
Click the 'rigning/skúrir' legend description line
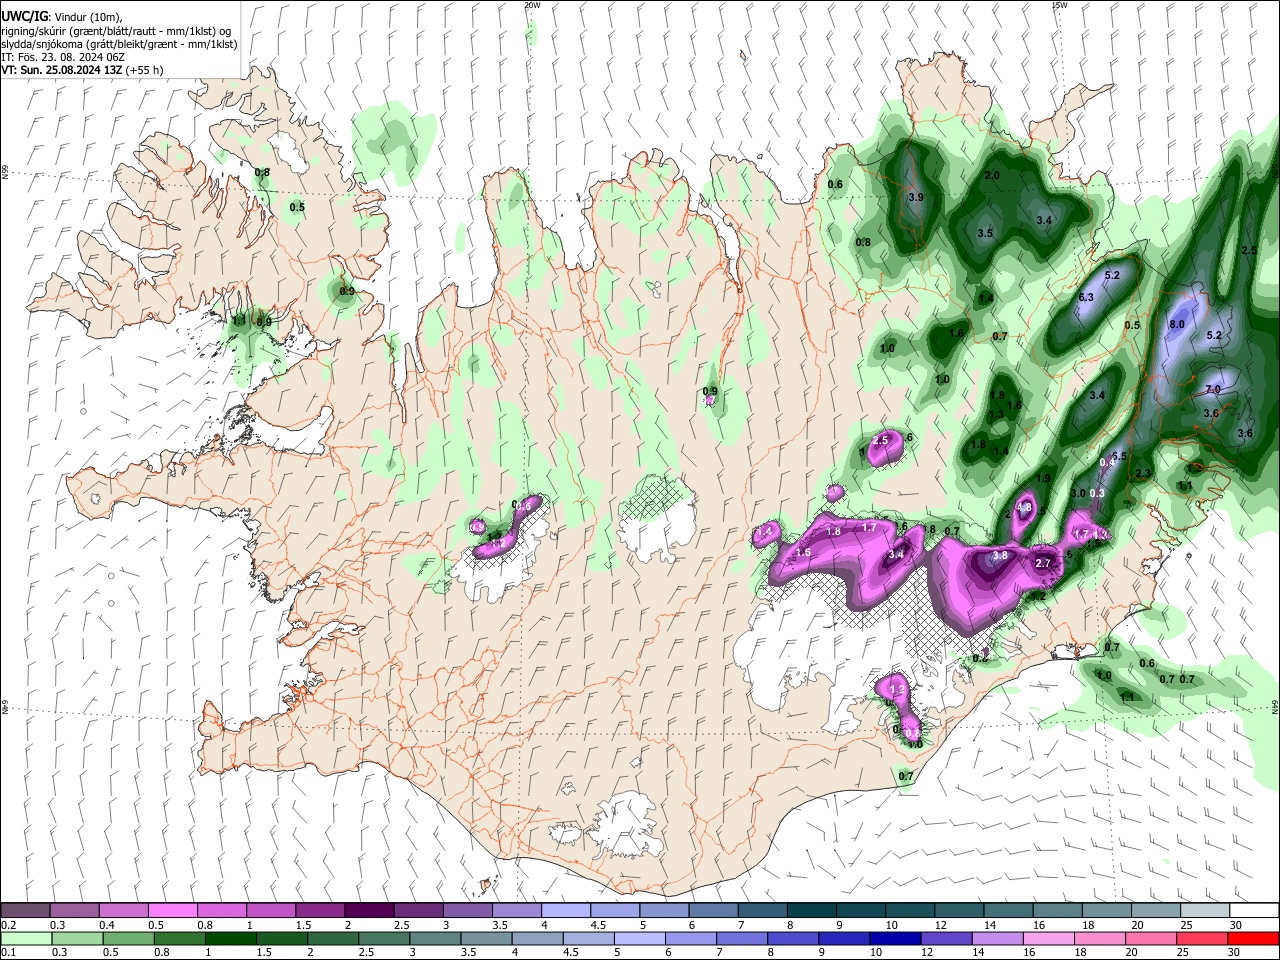coord(118,30)
